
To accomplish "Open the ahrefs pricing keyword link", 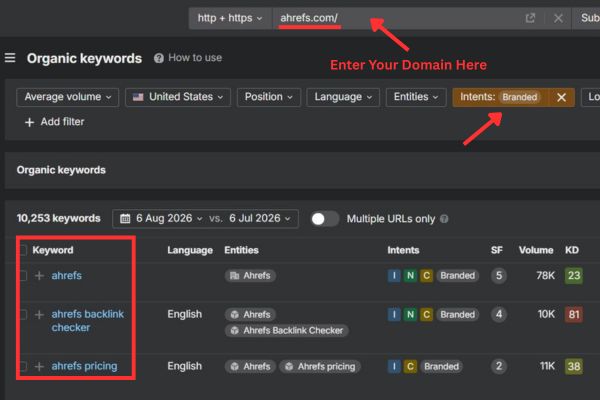I will [85, 366].
